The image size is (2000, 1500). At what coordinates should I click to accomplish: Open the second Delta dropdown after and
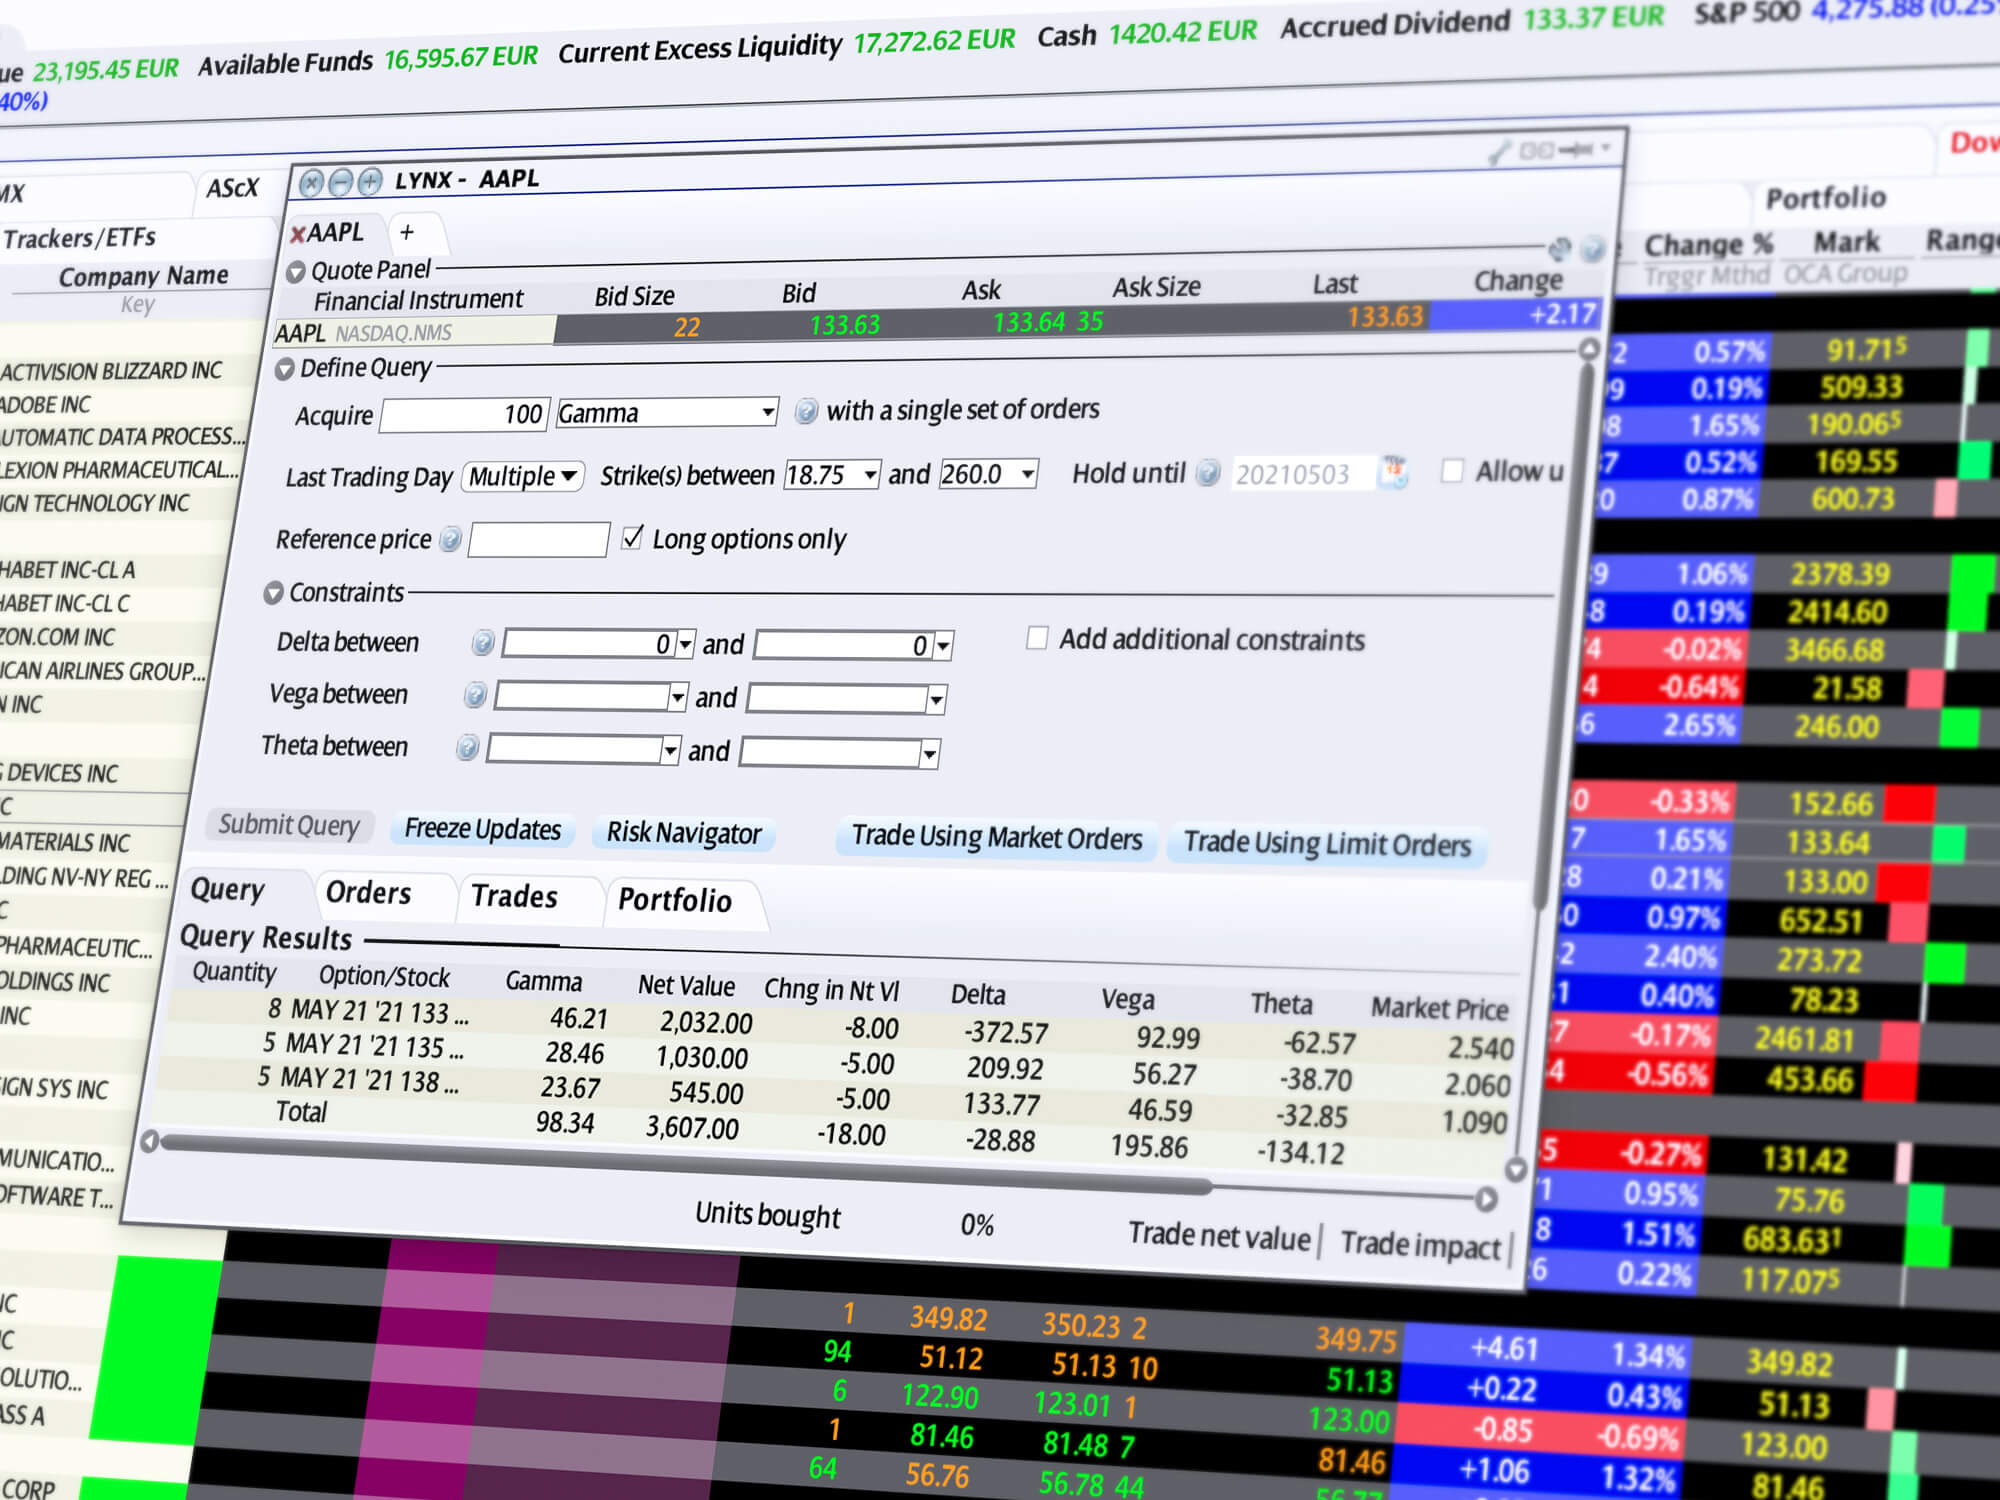pos(943,646)
